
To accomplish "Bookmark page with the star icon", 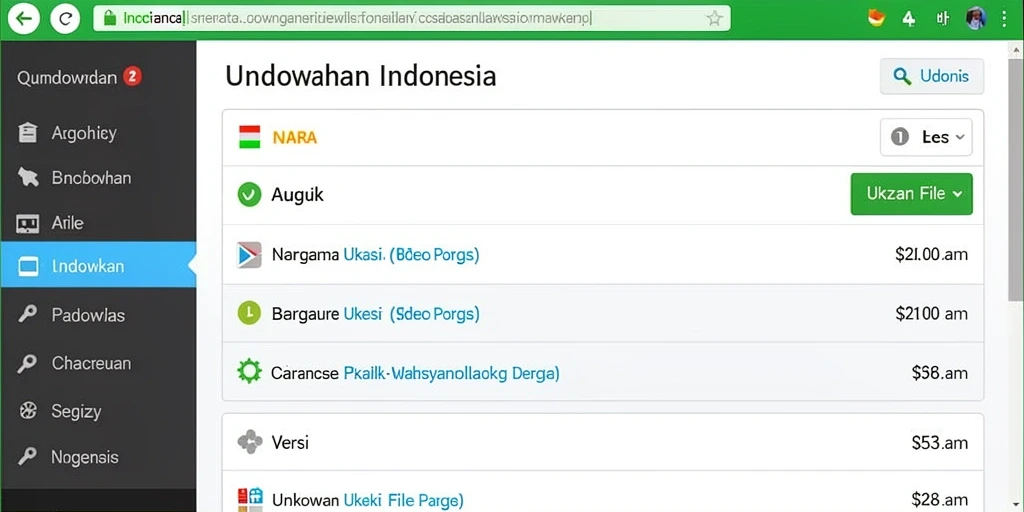I will tap(714, 18).
